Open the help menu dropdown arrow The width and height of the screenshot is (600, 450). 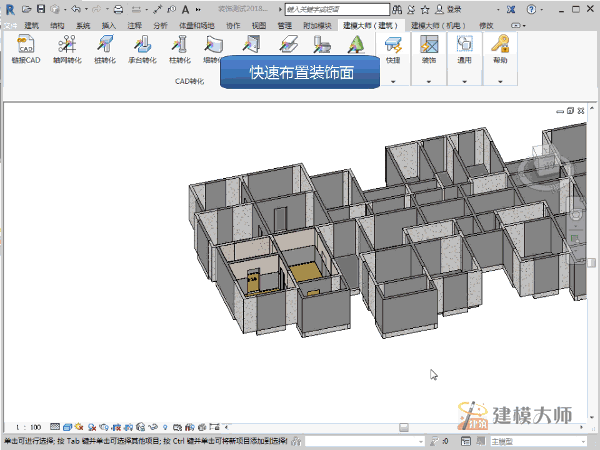coord(541,9)
